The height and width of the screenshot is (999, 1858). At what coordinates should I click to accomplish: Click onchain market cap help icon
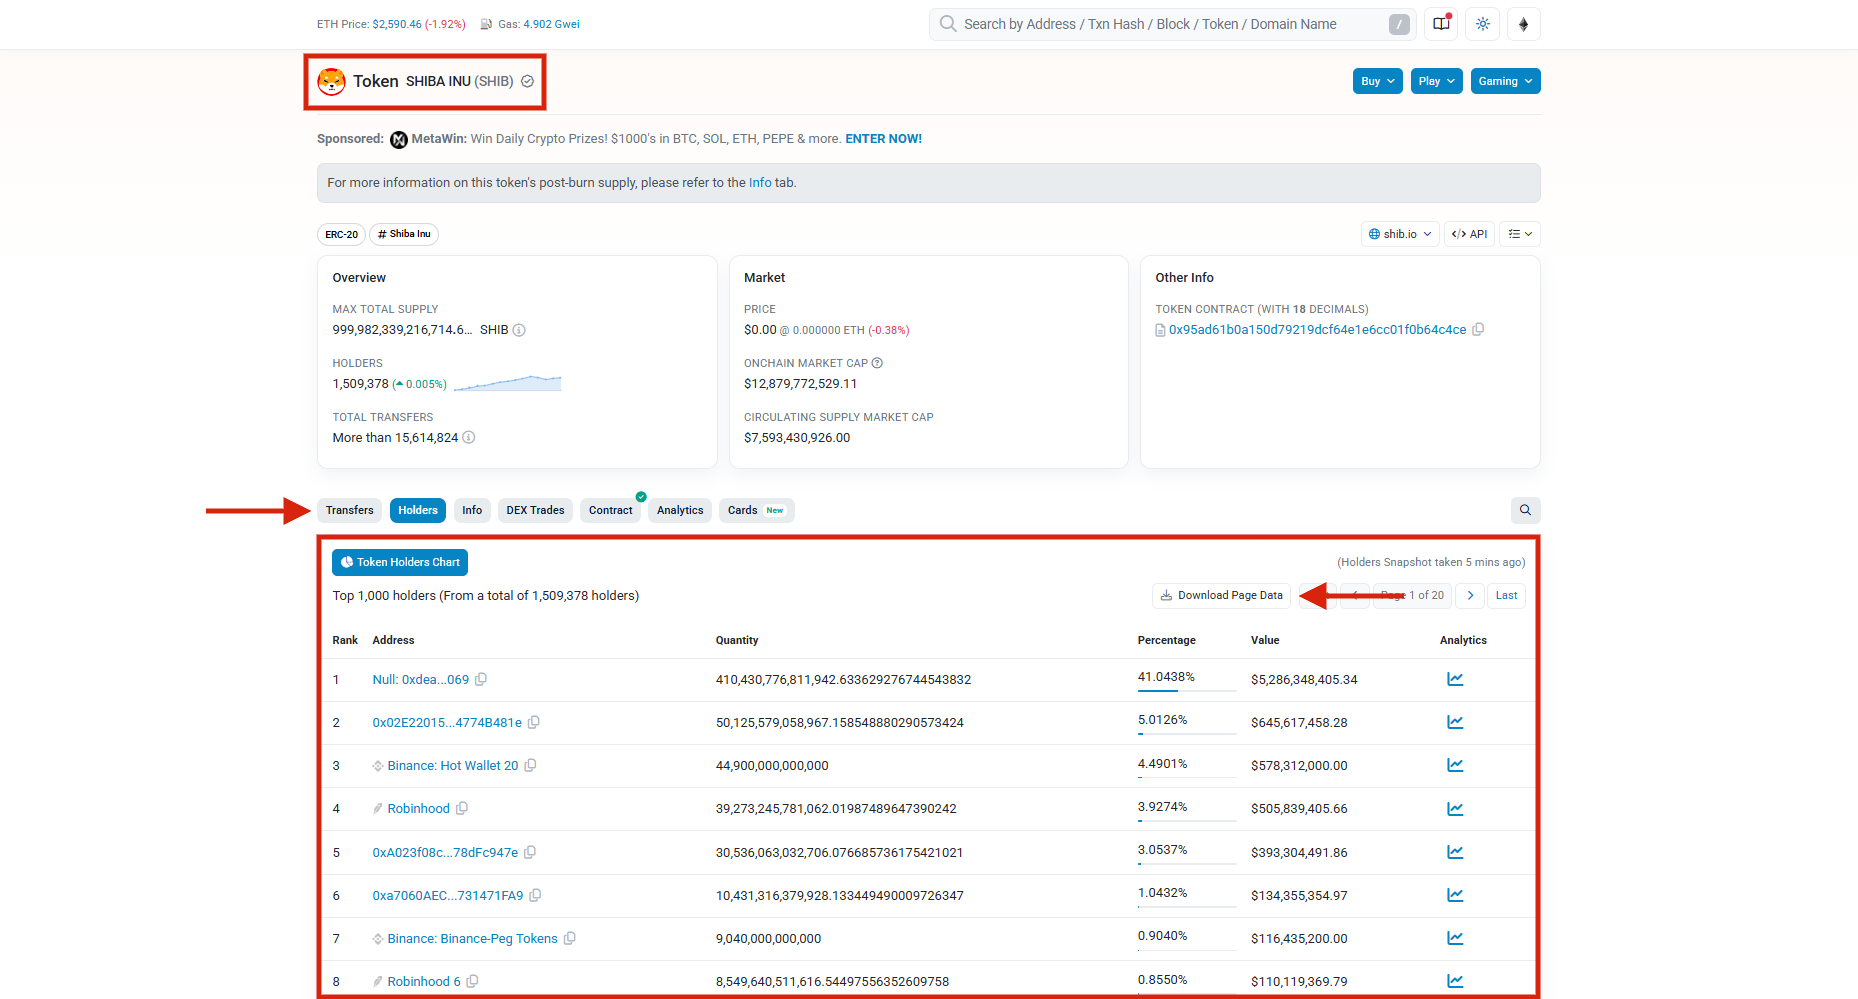click(x=877, y=363)
